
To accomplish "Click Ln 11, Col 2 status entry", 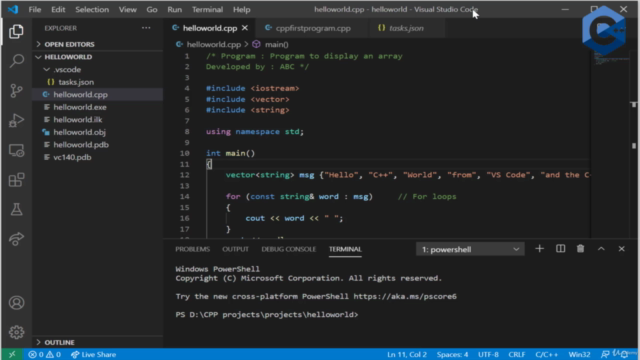I will (407, 354).
